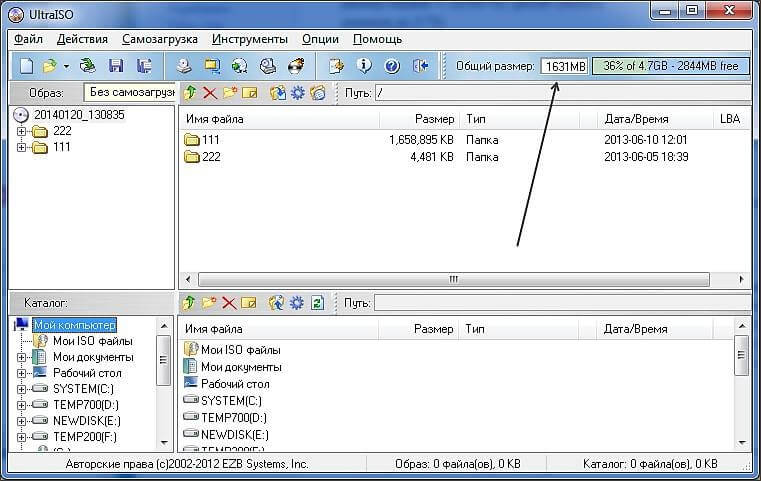Expand NEWDISK(E:) drive in catalog tree
This screenshot has width=761, height=481.
21,421
